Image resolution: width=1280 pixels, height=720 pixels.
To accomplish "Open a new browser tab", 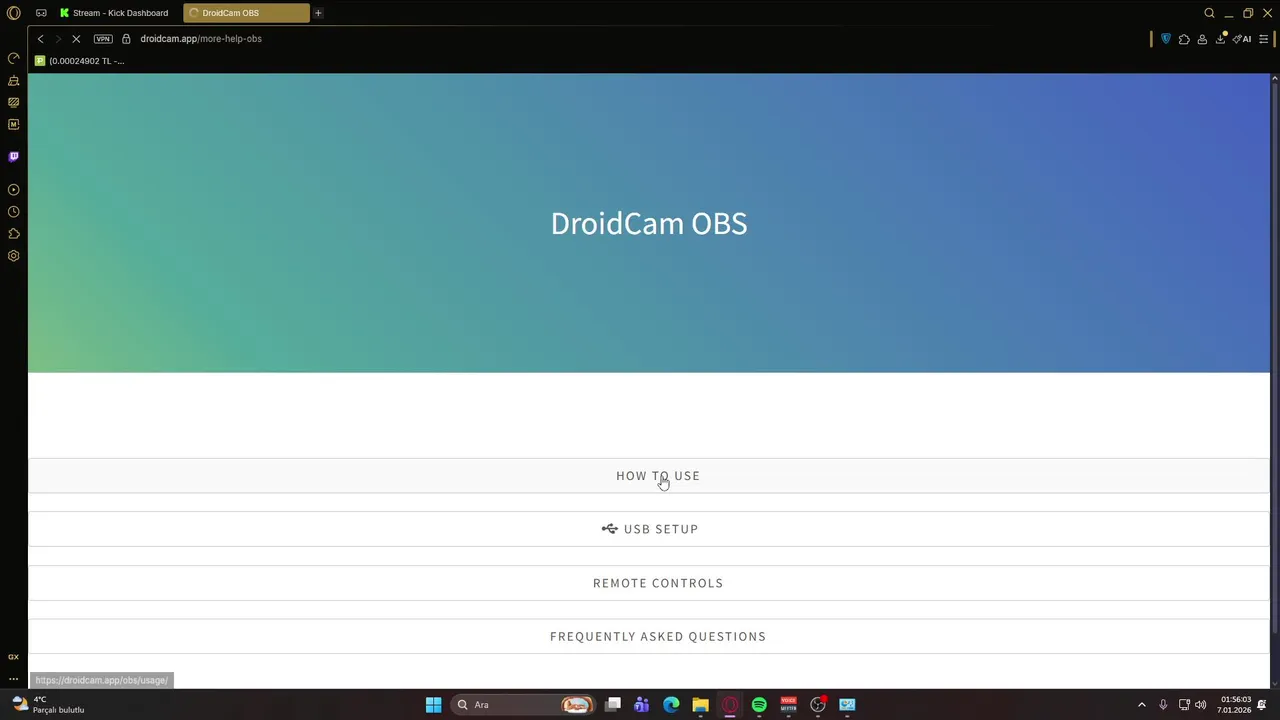I will coord(318,13).
